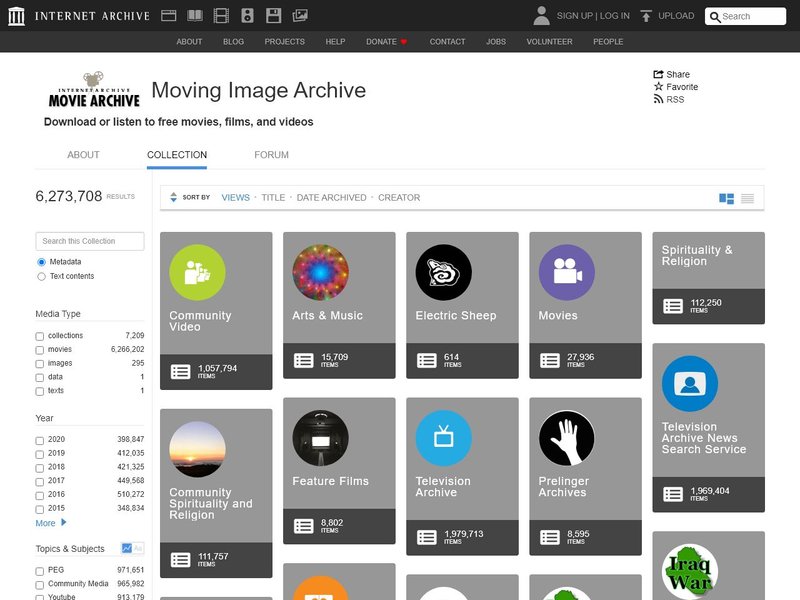Expand More under the Year filter
The width and height of the screenshot is (800, 600).
45,523
